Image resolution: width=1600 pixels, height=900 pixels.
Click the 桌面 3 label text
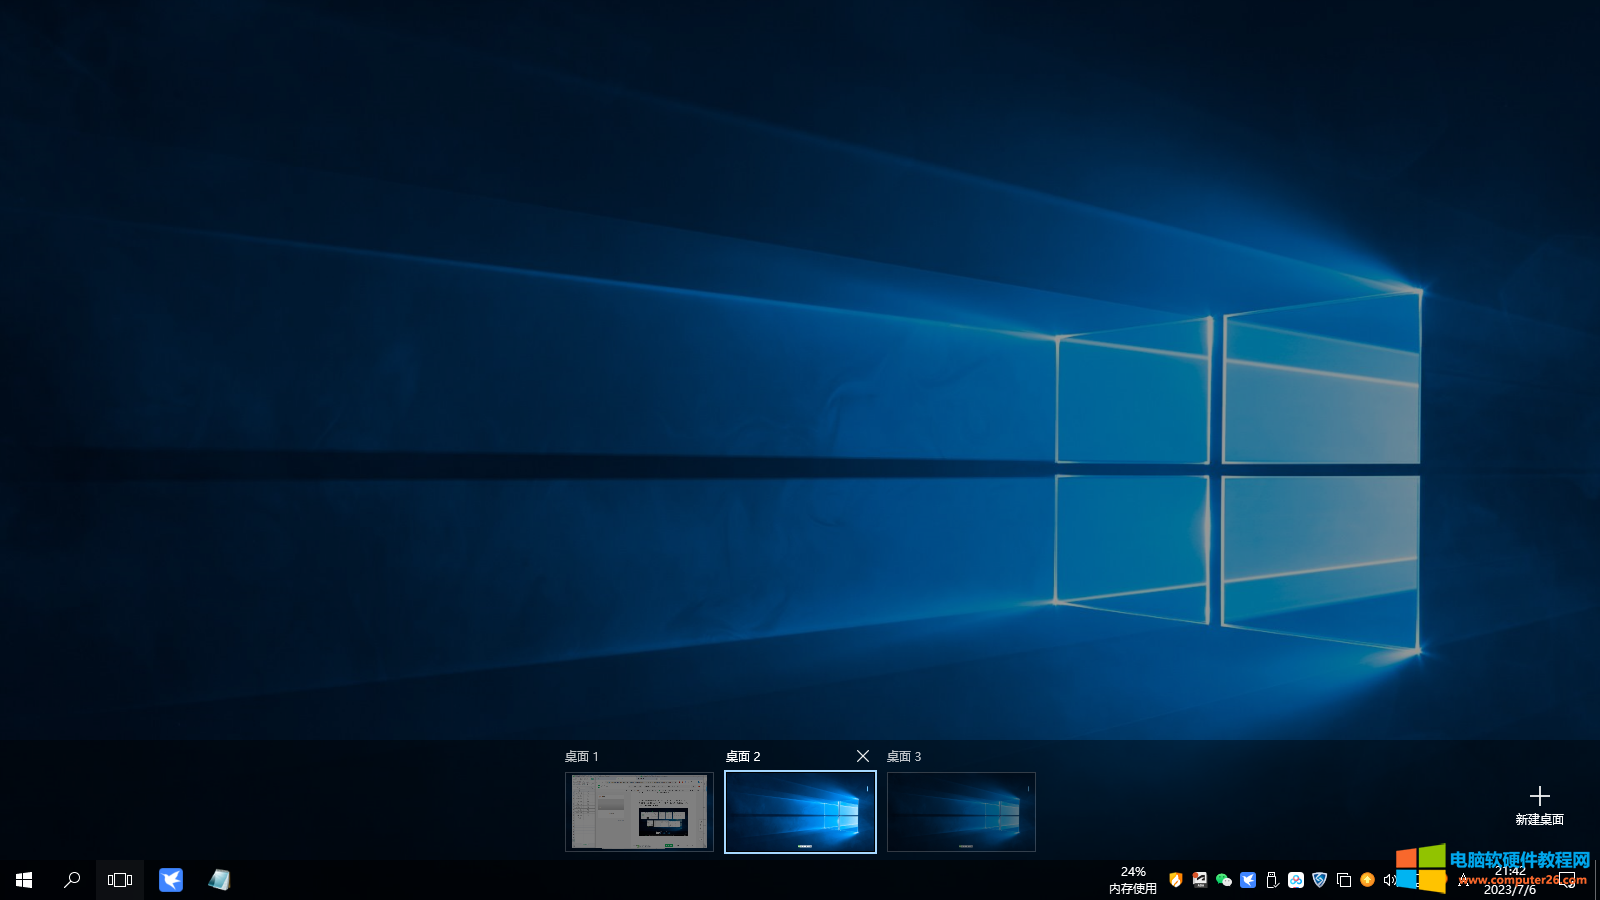tap(904, 757)
